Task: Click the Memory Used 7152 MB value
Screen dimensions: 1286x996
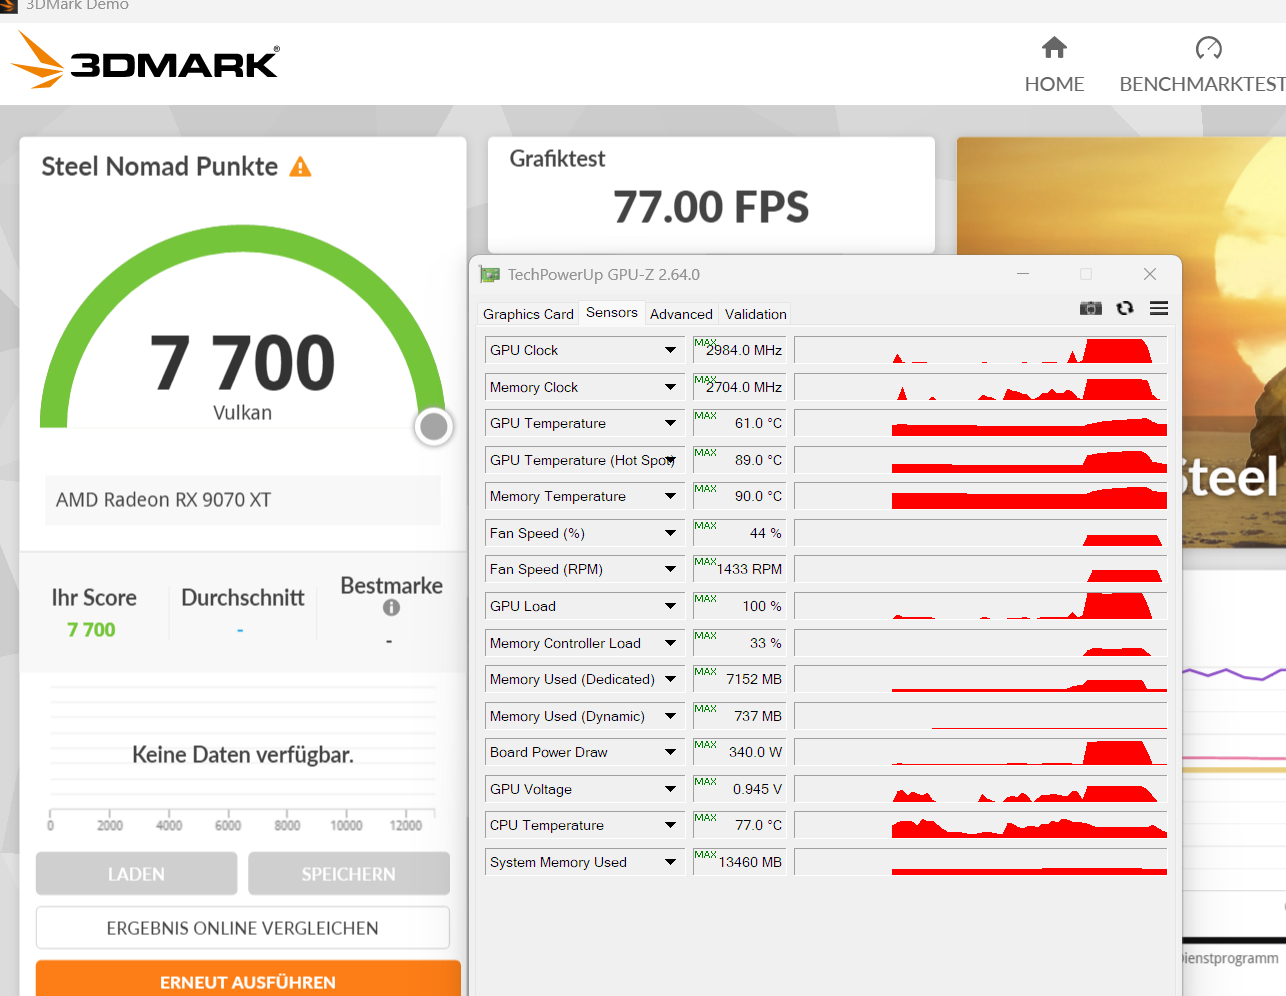Action: (739, 679)
